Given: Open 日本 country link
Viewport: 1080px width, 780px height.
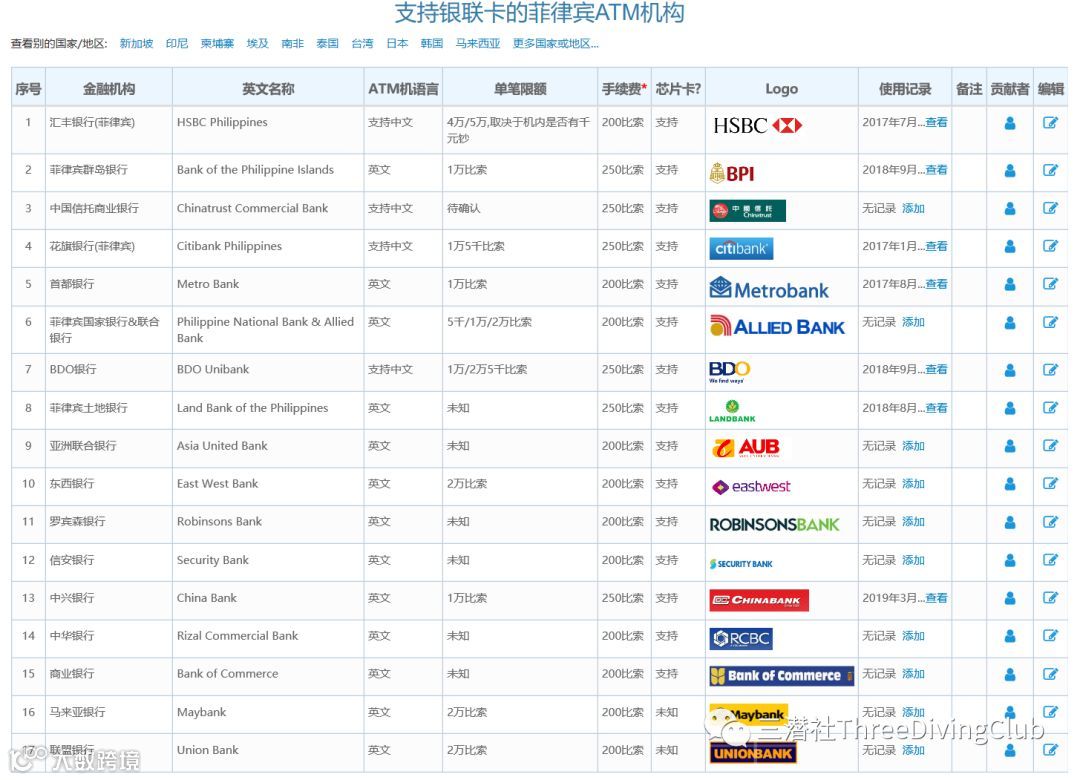Looking at the screenshot, I should click(397, 43).
